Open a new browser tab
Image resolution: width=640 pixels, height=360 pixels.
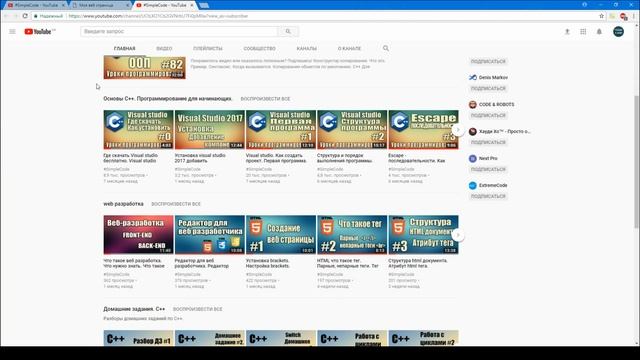[x=204, y=5]
